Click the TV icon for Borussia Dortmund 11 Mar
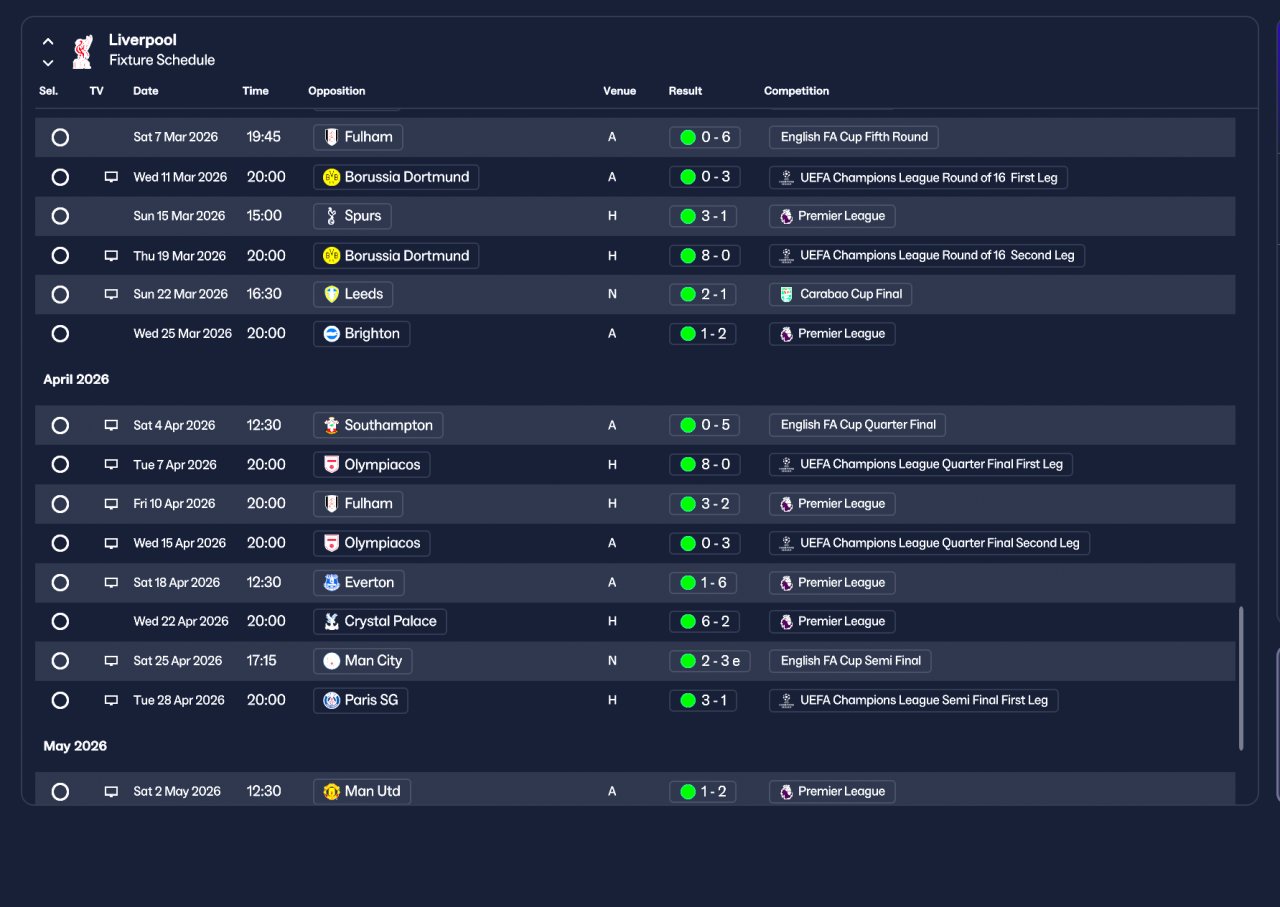The width and height of the screenshot is (1280, 907). click(x=111, y=177)
